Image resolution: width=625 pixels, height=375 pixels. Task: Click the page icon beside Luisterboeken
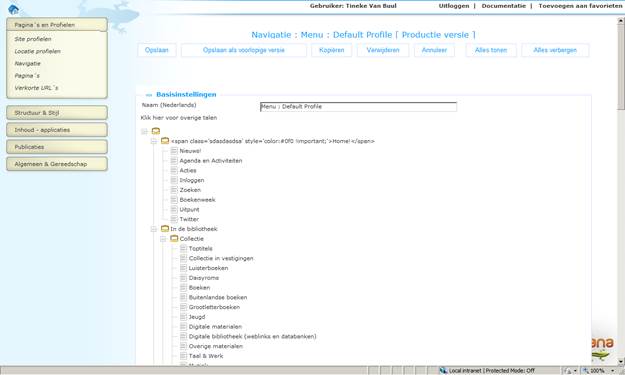pos(183,268)
